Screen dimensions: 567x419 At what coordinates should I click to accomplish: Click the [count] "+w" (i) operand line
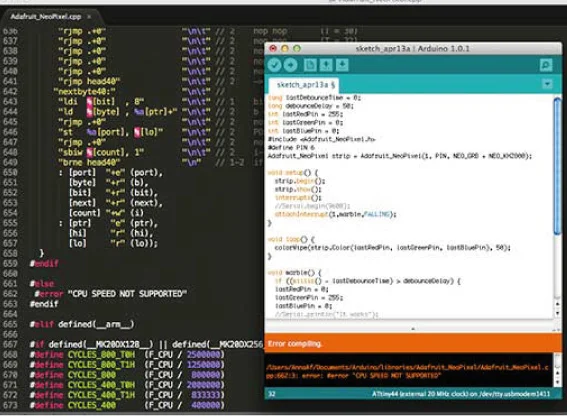[106, 213]
